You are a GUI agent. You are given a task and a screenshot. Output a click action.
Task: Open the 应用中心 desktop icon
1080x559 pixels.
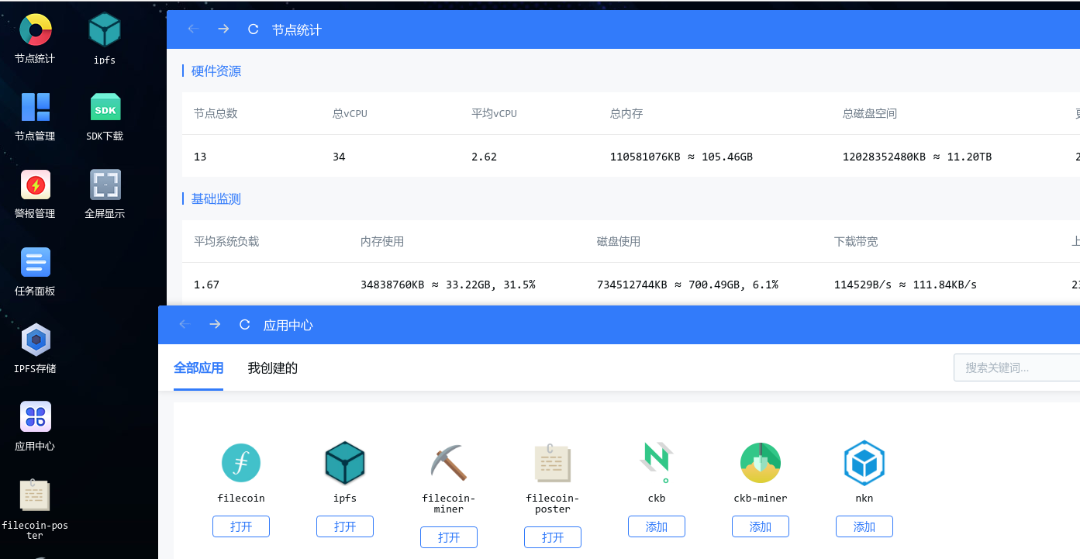pyautogui.click(x=35, y=426)
